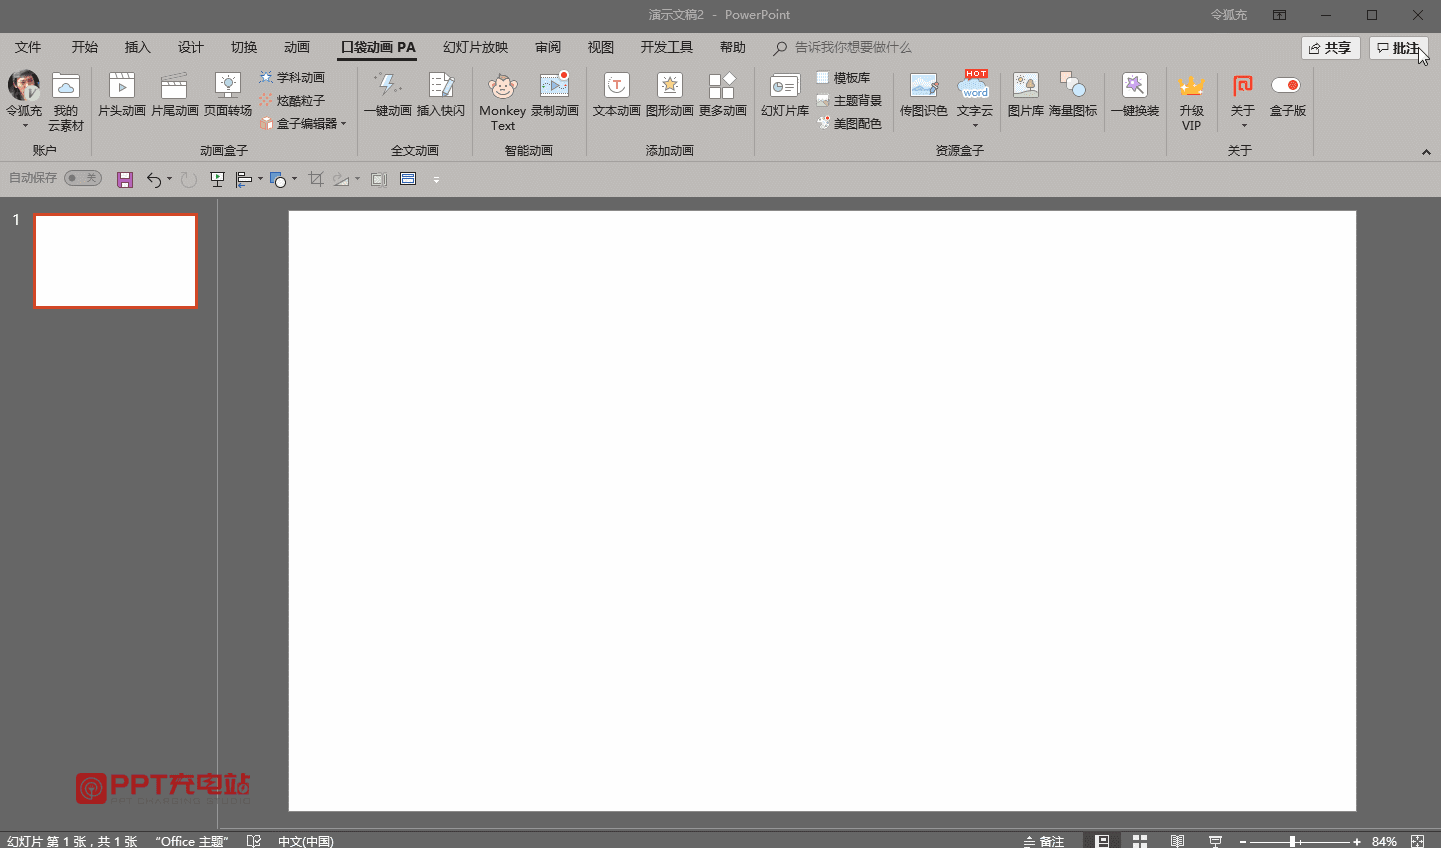The width and height of the screenshot is (1441, 848).
Task: Start 录制动画 record animation
Action: click(x=554, y=95)
